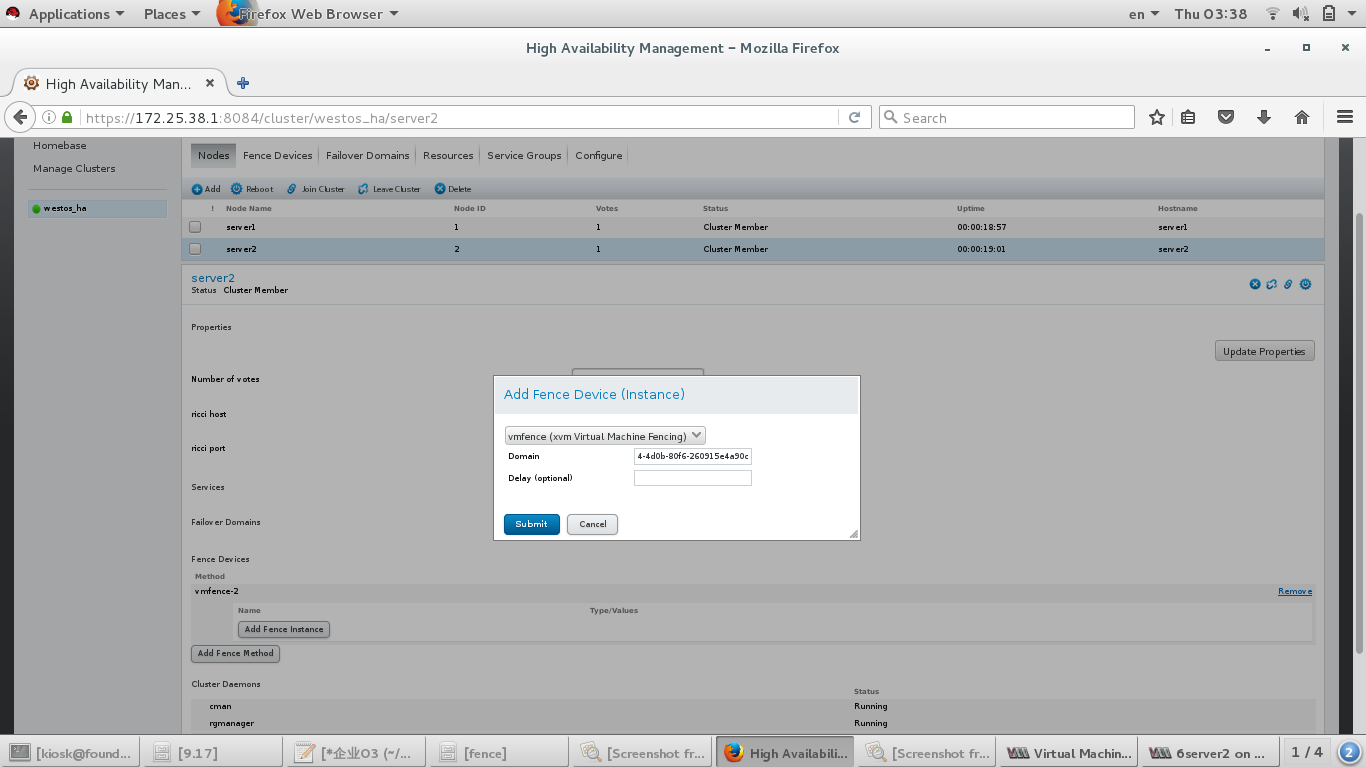The height and width of the screenshot is (768, 1366).
Task: Click join-cluster link icon beside server2 heading
Action: (x=1288, y=284)
